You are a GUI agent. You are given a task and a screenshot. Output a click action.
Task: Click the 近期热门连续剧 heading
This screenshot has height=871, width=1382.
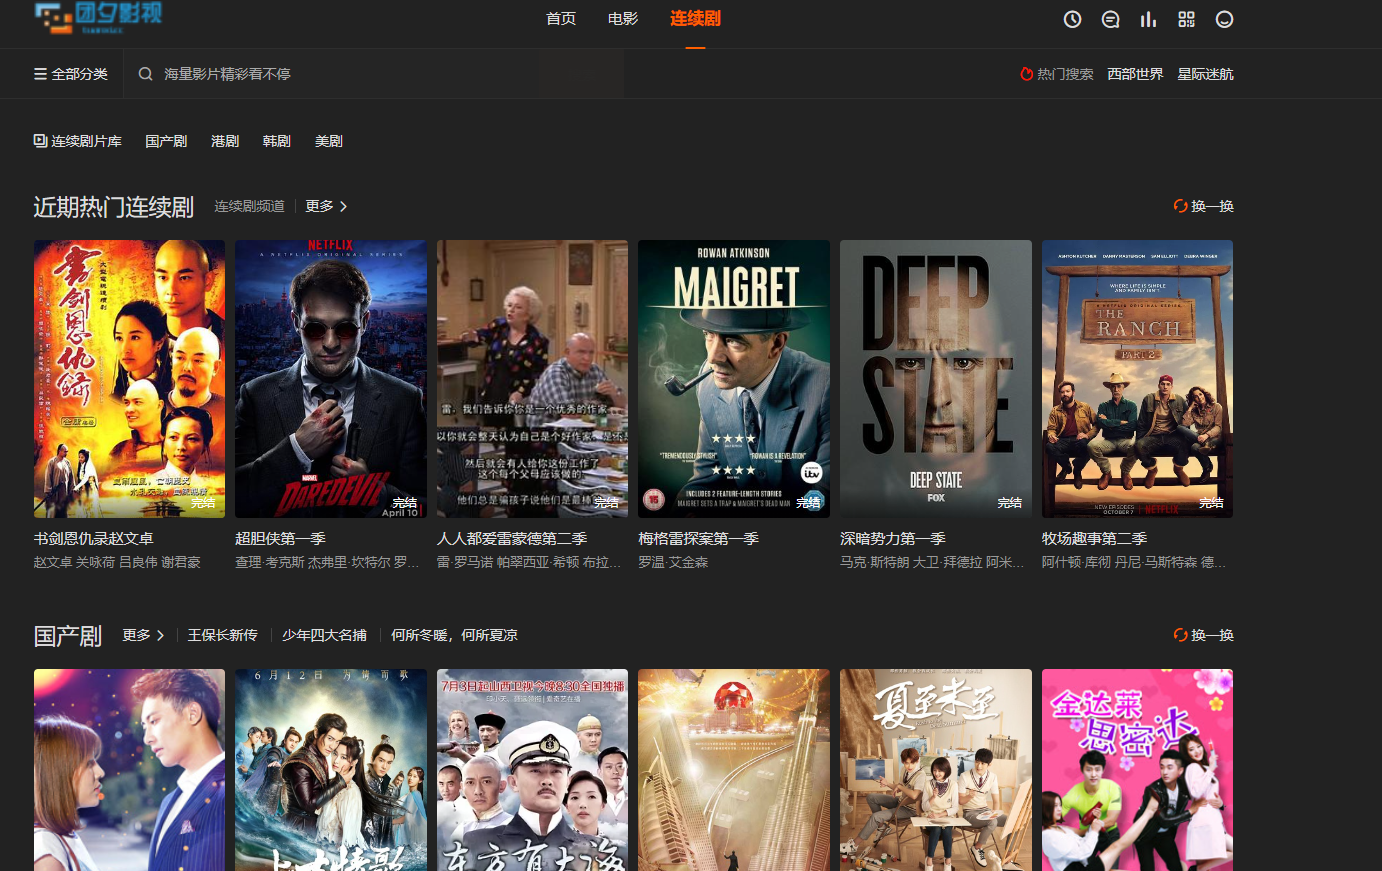tap(113, 206)
